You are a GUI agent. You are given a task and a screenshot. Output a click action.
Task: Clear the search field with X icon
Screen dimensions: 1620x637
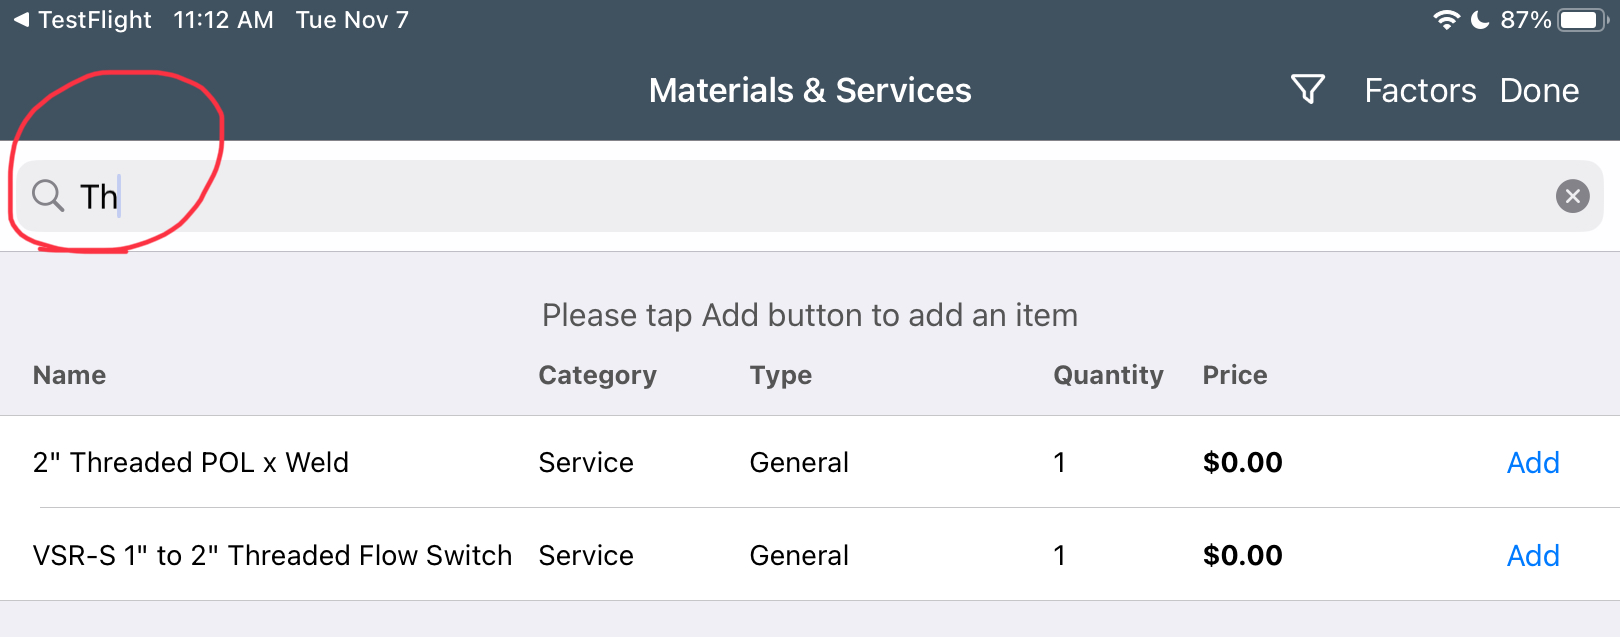tap(1572, 196)
